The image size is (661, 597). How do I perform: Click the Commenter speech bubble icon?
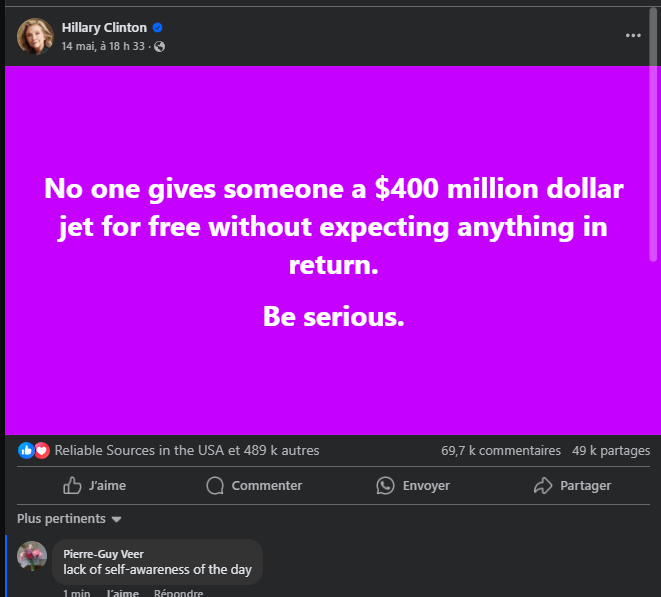[214, 486]
